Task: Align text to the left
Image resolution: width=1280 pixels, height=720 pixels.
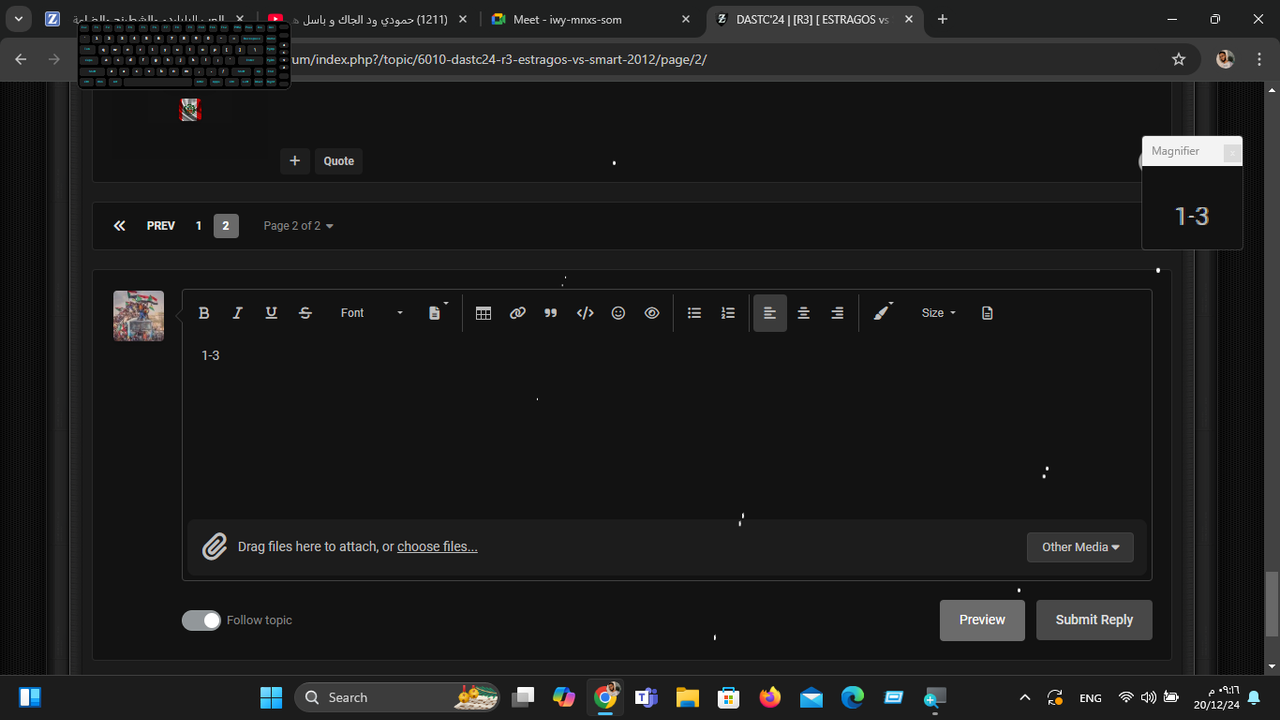Action: click(770, 313)
